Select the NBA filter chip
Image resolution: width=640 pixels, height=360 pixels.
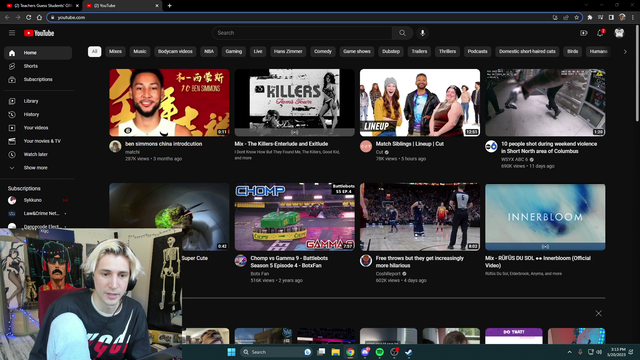pos(209,51)
